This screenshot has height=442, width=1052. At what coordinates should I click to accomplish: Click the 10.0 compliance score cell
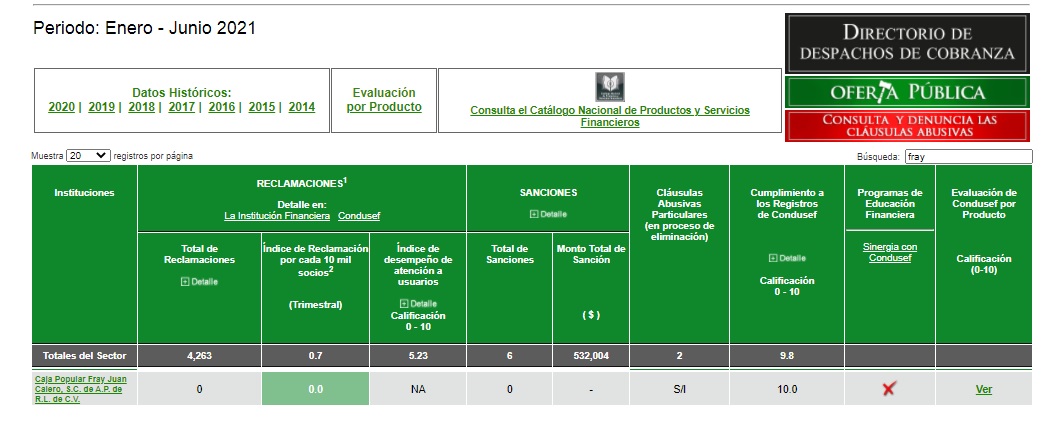787,388
